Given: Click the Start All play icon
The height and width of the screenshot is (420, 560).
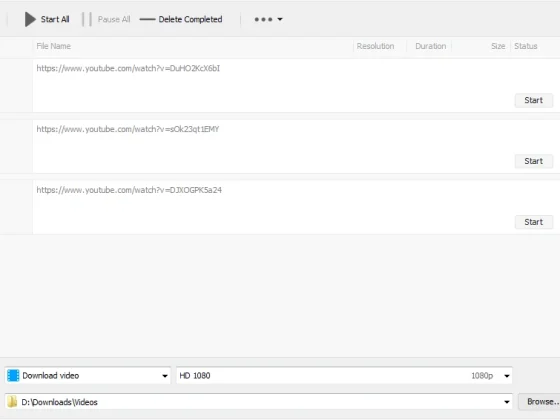Looking at the screenshot, I should (x=30, y=19).
